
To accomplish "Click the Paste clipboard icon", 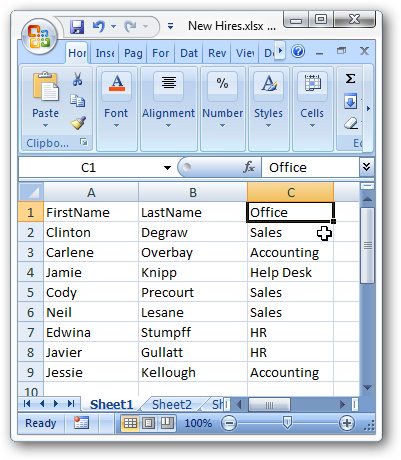I will click(46, 87).
